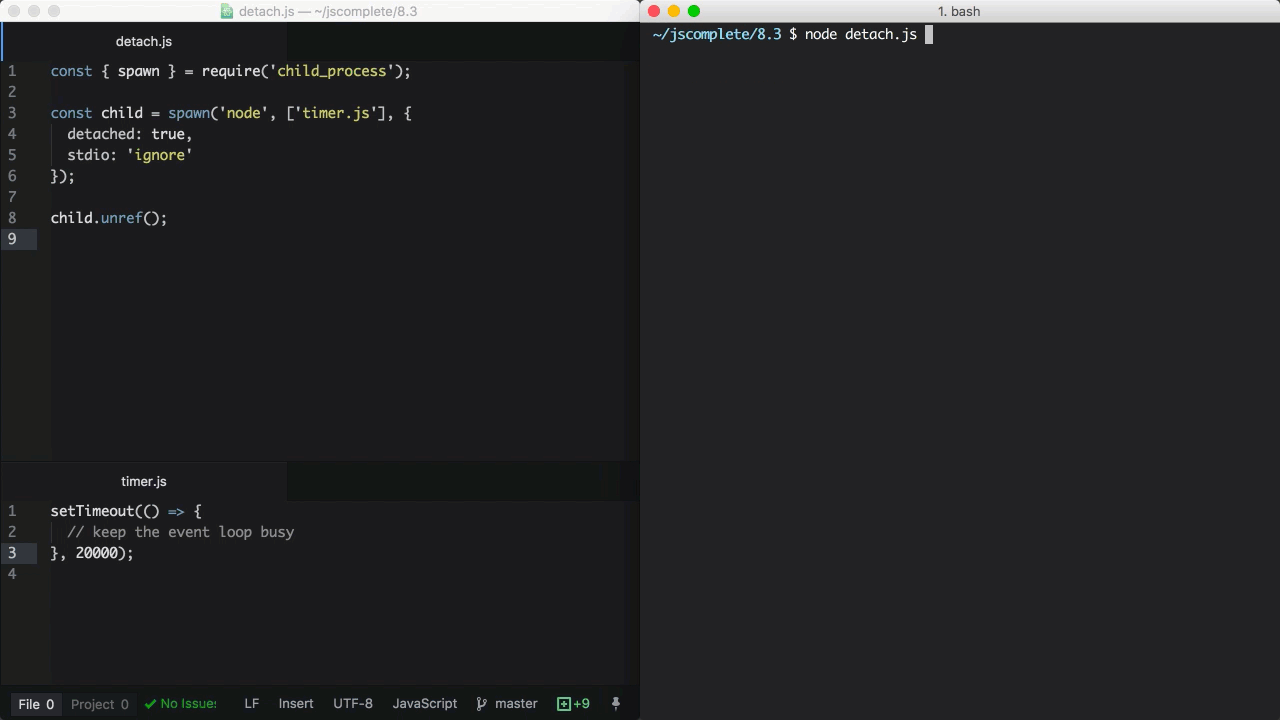
Task: Click the master branch label
Action: (516, 703)
